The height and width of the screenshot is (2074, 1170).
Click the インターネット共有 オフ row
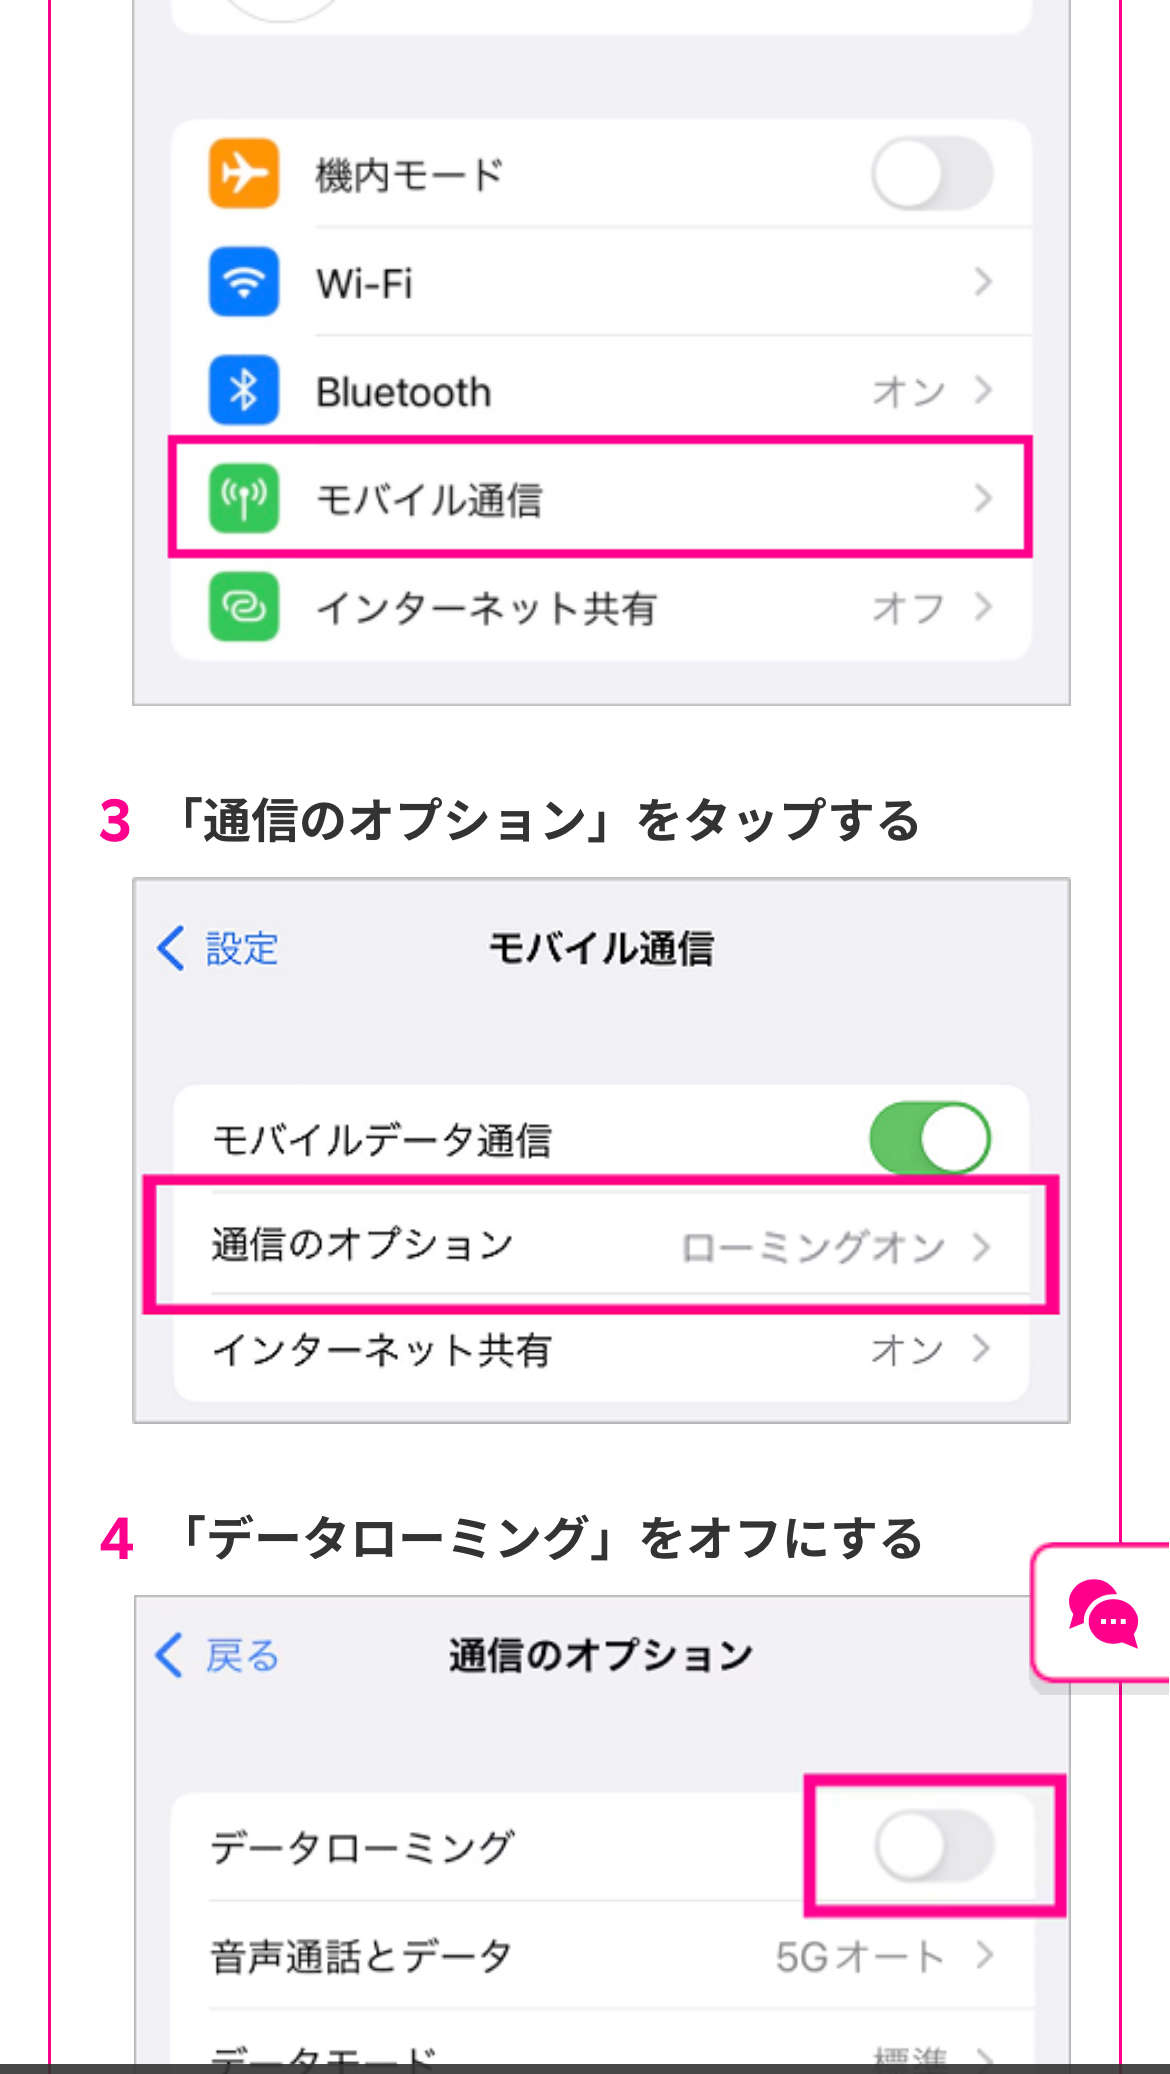[x=600, y=607]
